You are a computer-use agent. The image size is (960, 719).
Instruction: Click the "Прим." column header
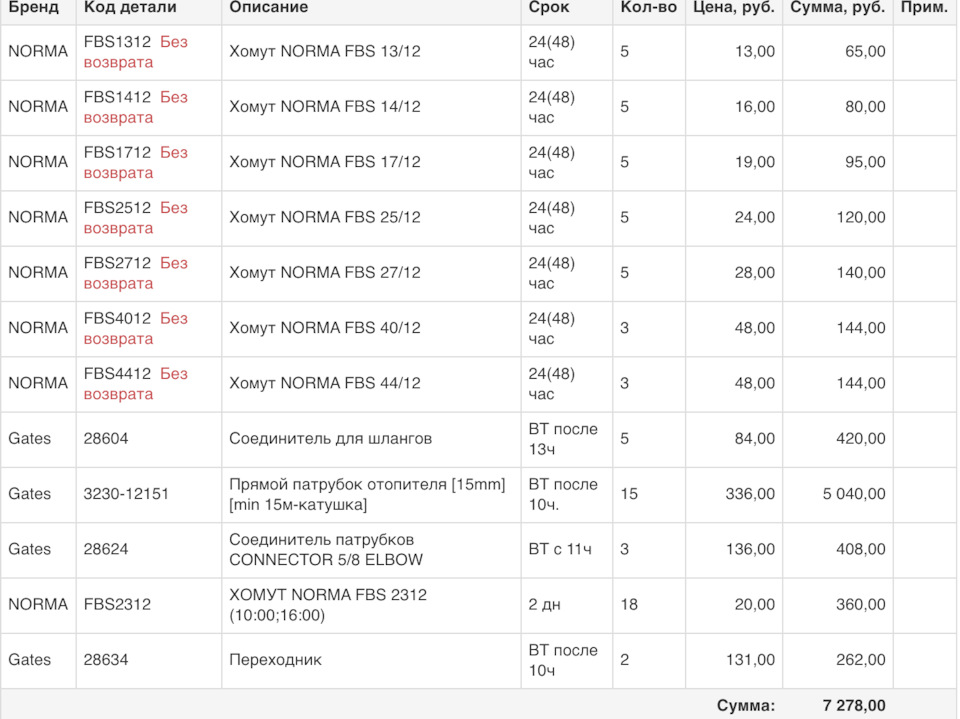coord(924,8)
